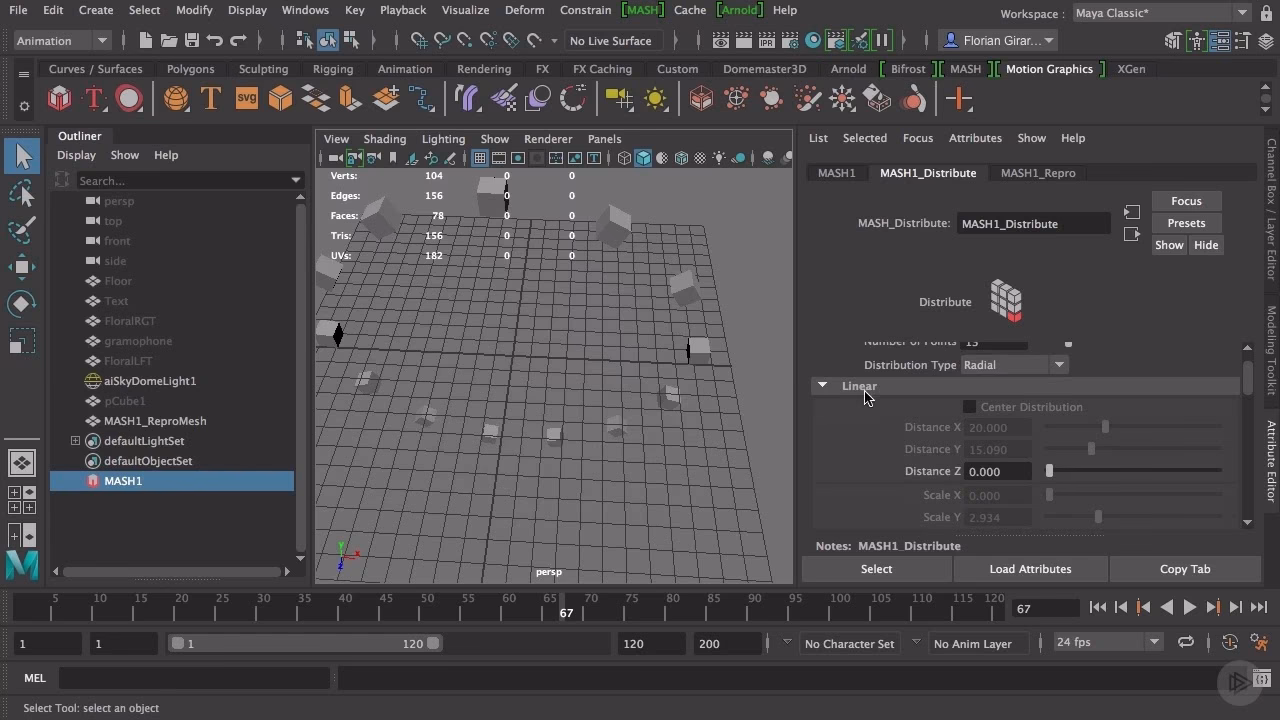Click Load Attributes button
The width and height of the screenshot is (1280, 720).
[x=1030, y=569]
